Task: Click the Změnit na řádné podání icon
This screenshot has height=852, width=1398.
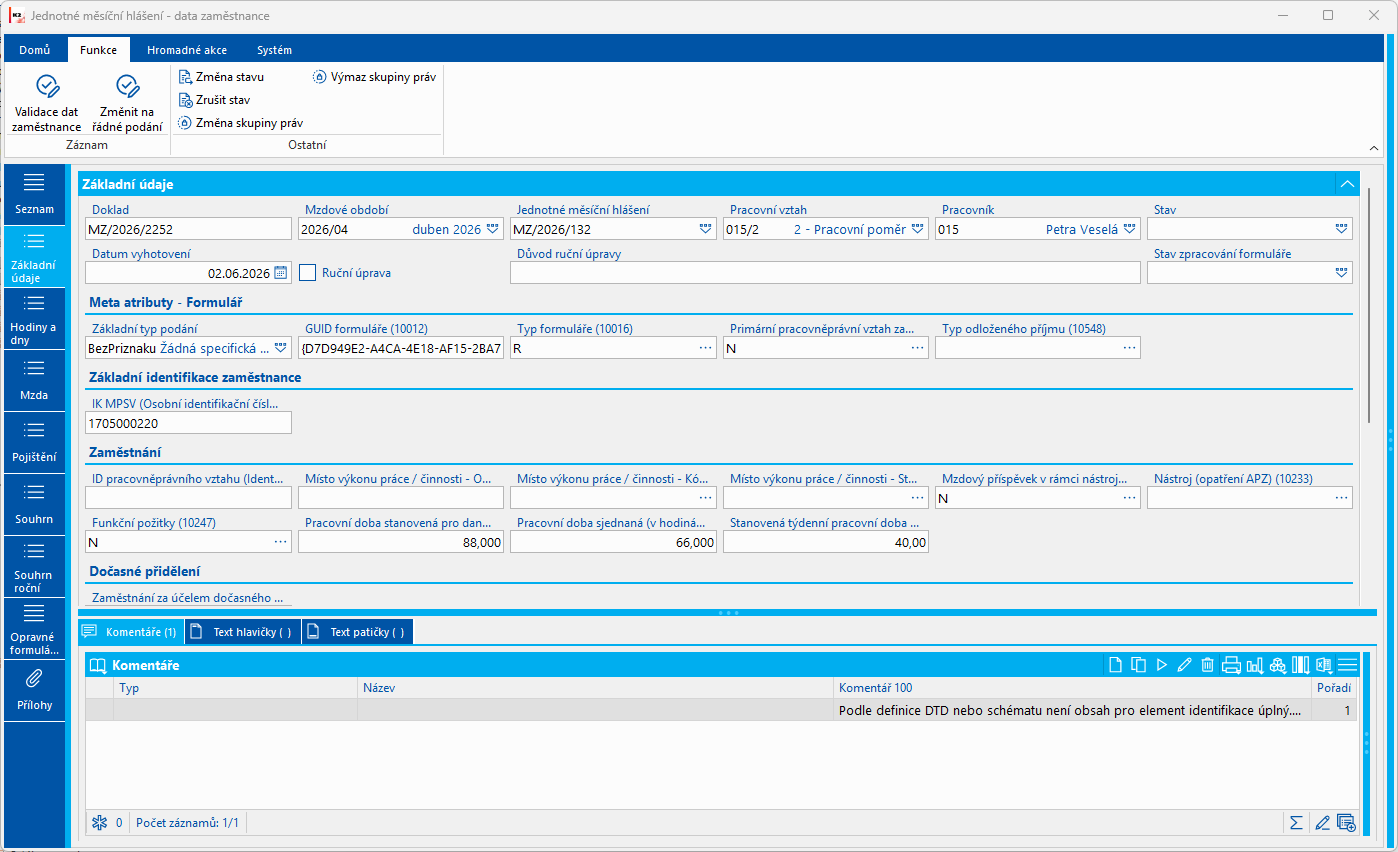Action: 128,86
